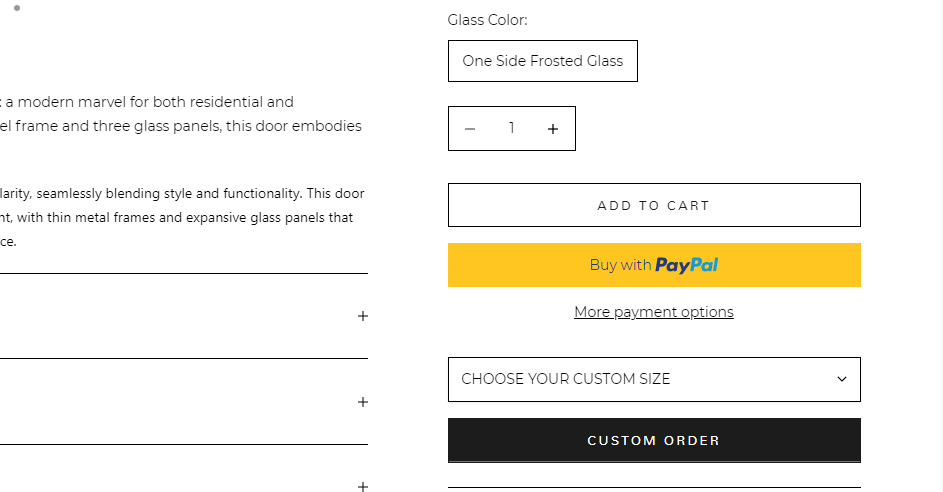Expand the third accordion section plus
The image size is (943, 492).
pyautogui.click(x=363, y=487)
